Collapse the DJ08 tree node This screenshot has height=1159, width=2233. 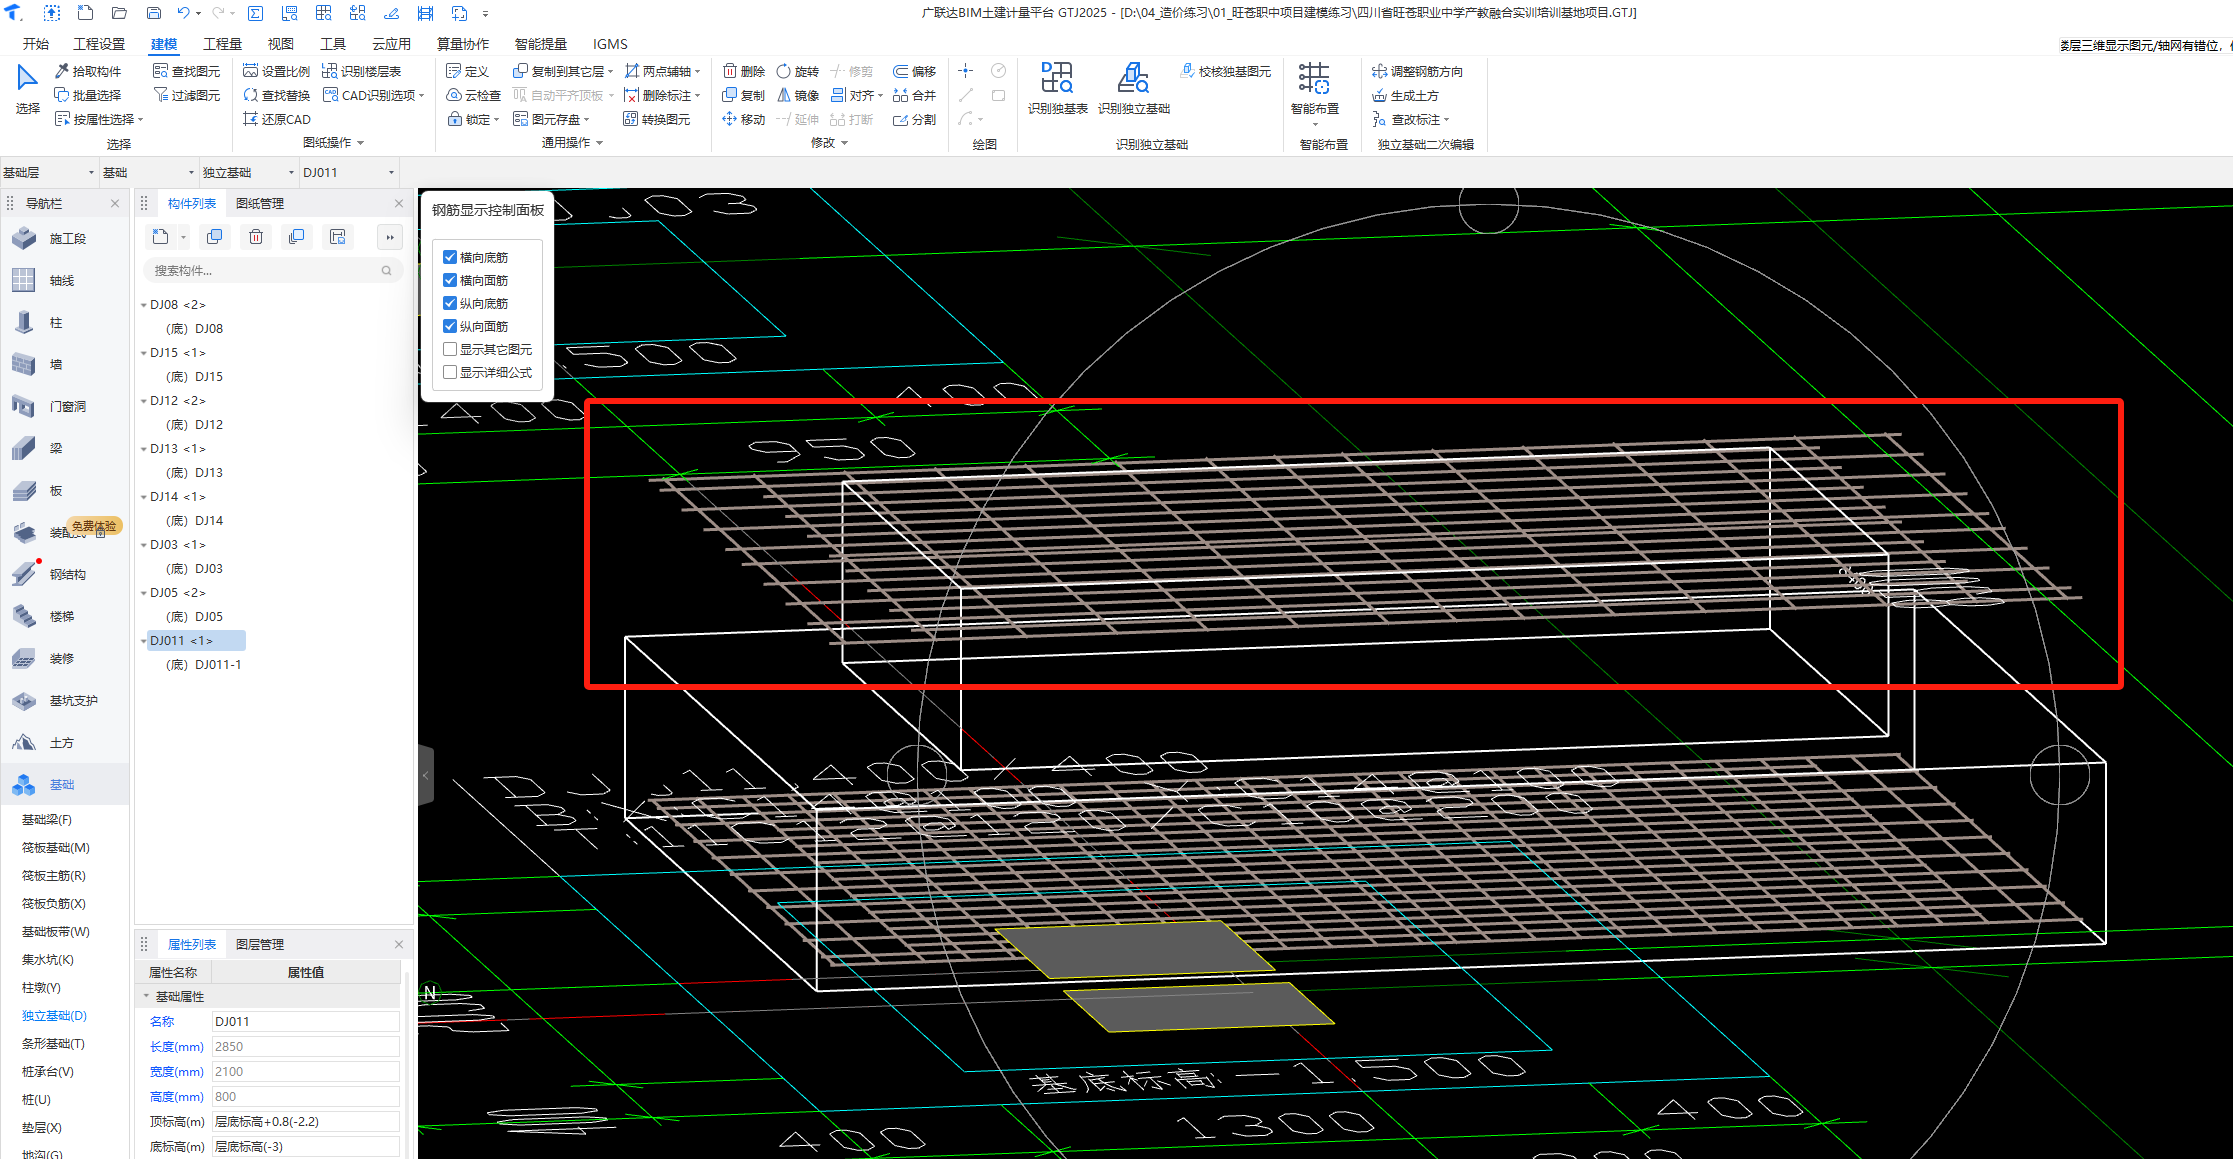144,305
